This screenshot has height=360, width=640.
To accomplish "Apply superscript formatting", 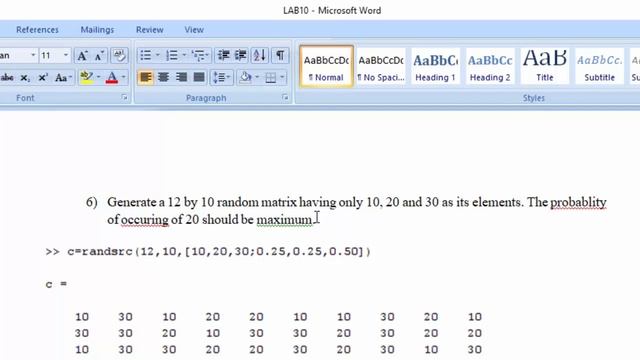I will 43,78.
